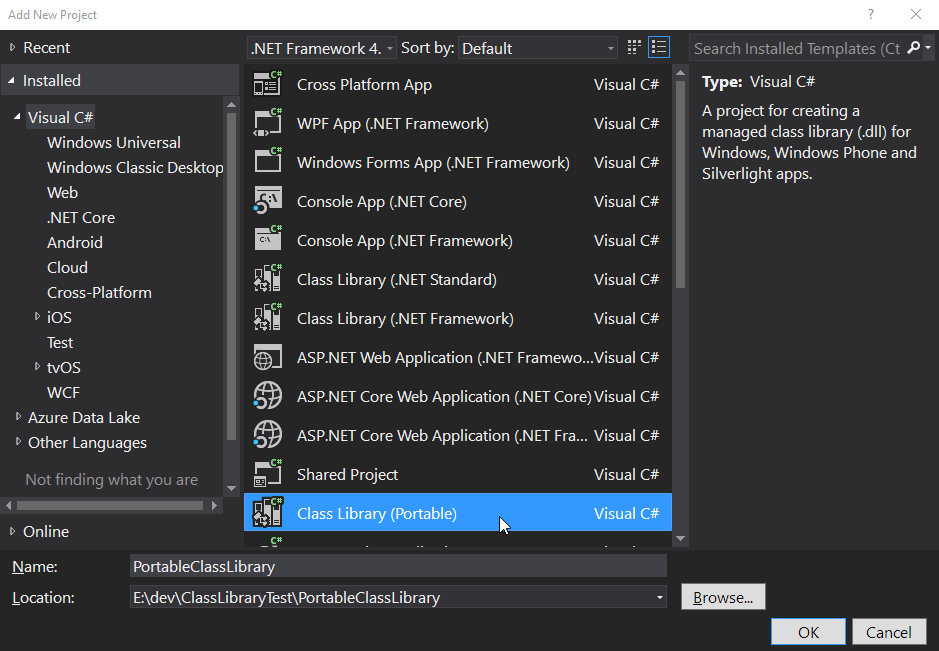
Task: Click the category tree horizontal scrollbar
Action: point(110,505)
